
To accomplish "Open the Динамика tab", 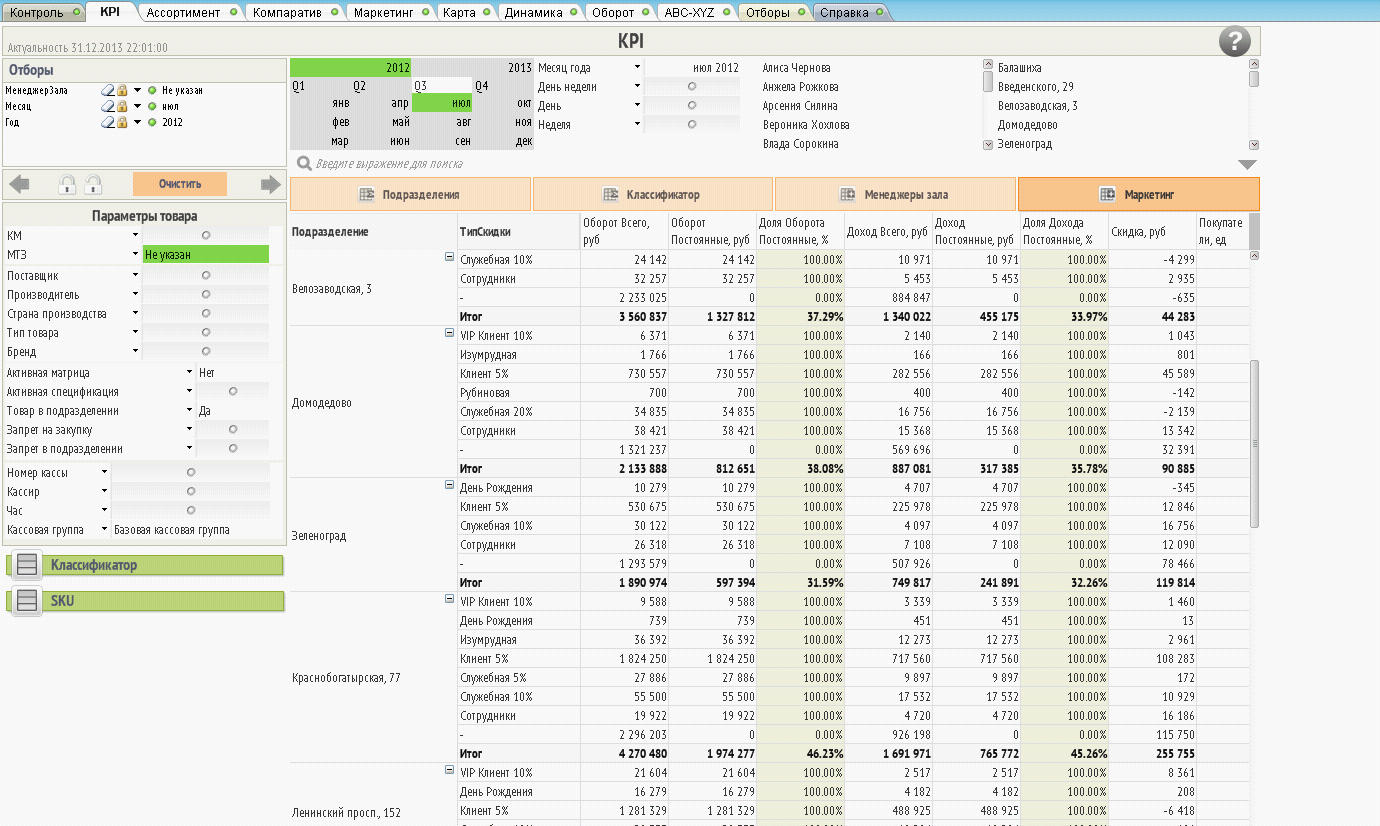I will [541, 12].
